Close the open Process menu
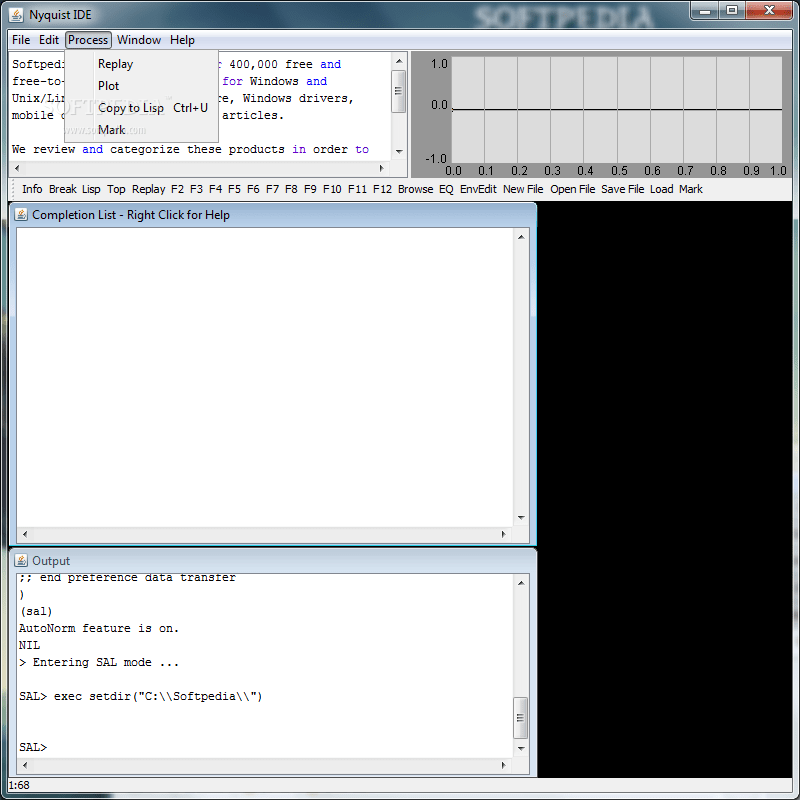The height and width of the screenshot is (800, 800). pos(88,40)
